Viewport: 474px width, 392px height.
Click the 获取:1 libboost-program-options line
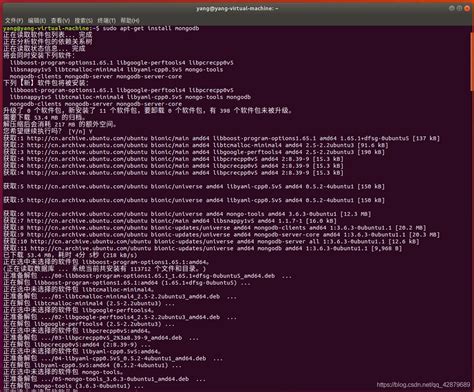[x=221, y=138]
